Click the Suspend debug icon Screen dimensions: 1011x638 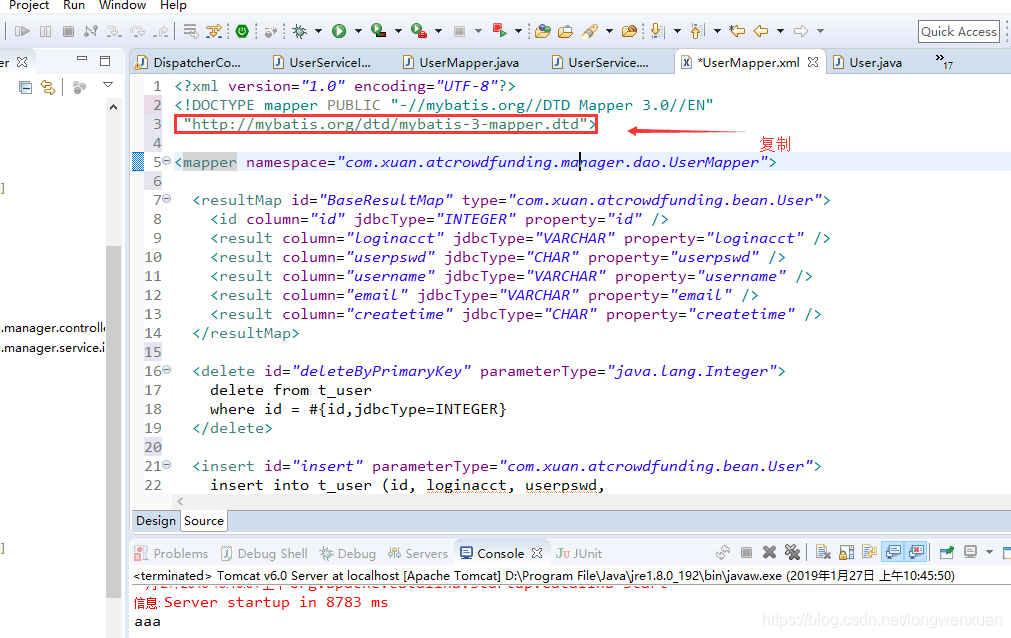click(45, 31)
